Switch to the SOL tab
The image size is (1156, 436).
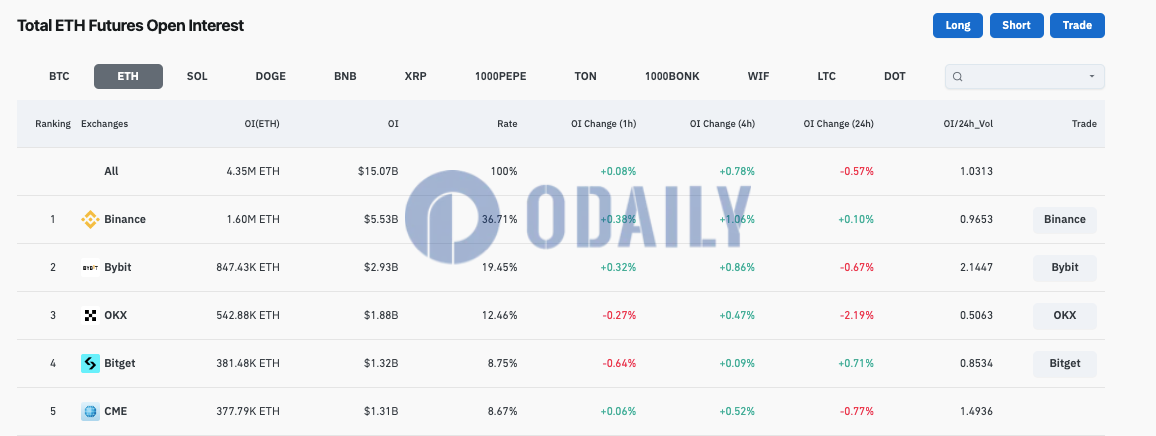[197, 76]
